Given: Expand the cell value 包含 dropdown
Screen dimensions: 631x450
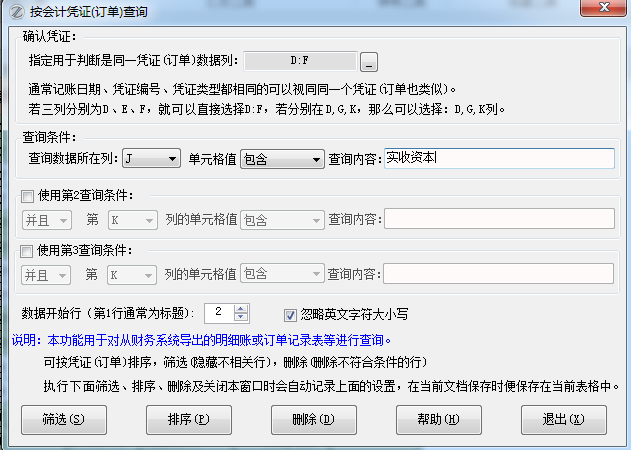Looking at the screenshot, I should coord(283,159).
